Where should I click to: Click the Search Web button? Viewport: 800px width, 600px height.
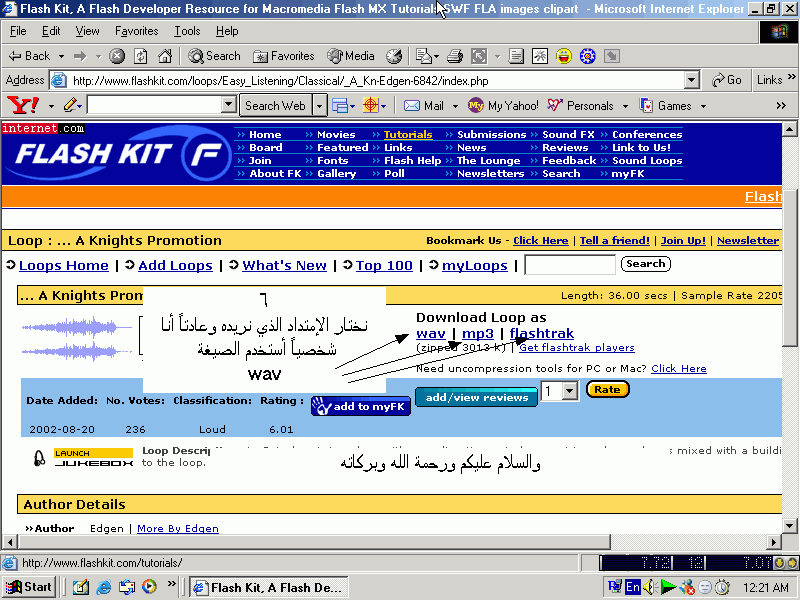(x=276, y=106)
